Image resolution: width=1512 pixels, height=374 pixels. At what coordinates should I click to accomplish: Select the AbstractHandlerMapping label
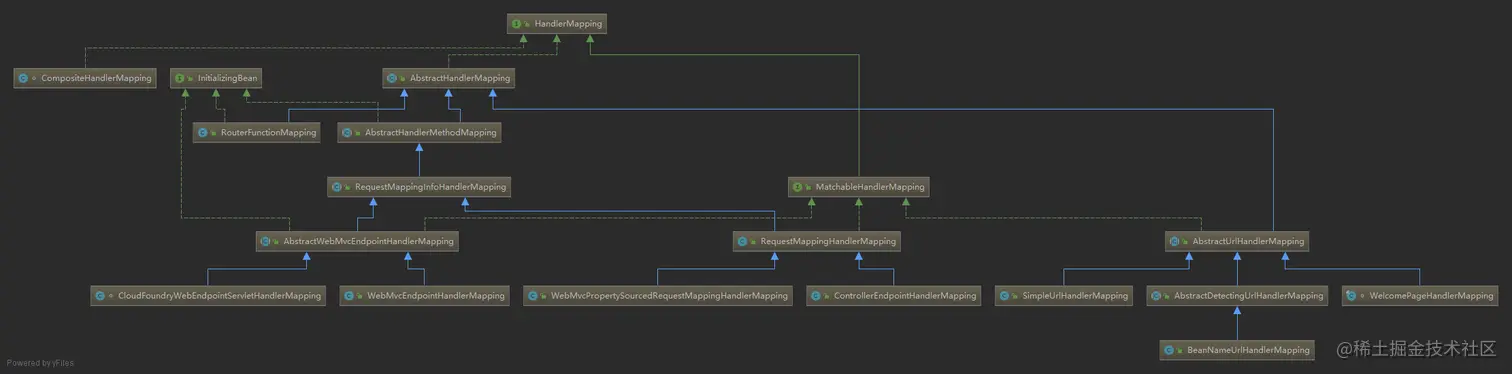[460, 78]
